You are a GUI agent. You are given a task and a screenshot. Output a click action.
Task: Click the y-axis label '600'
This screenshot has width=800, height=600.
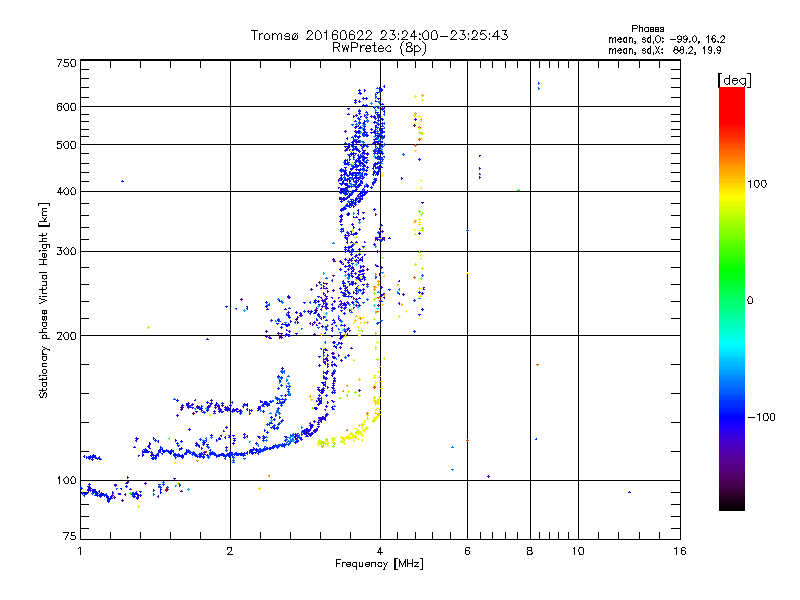point(66,107)
